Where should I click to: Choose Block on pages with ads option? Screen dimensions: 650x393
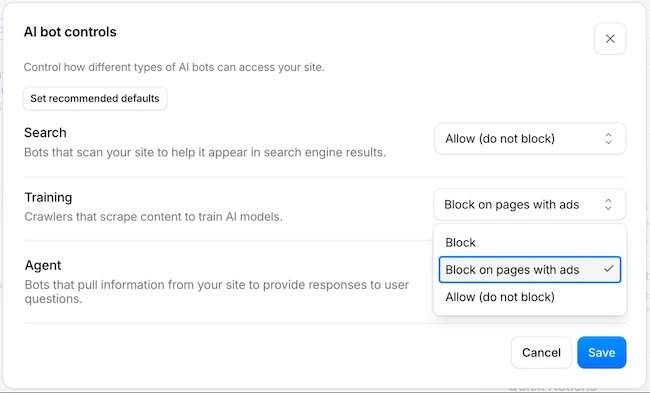click(529, 270)
